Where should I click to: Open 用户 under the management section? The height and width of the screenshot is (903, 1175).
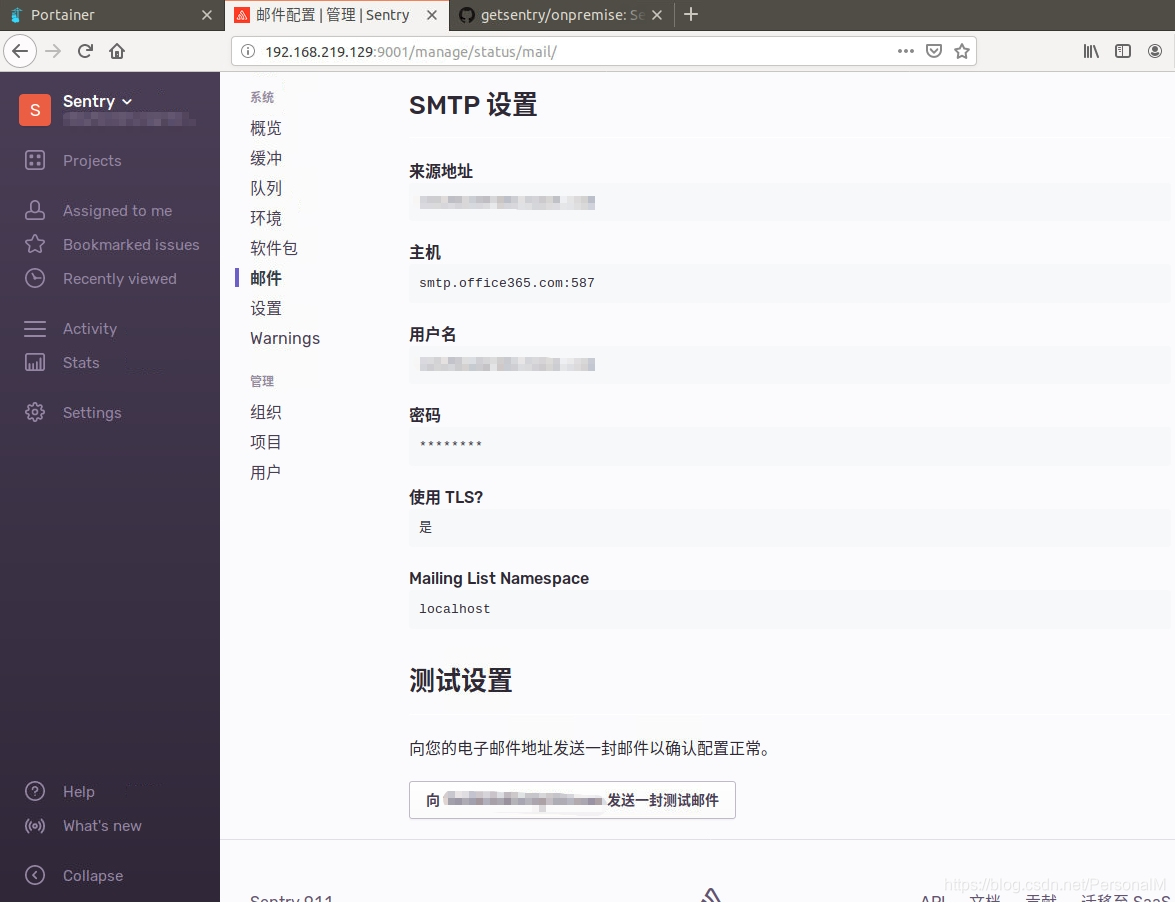pos(266,472)
